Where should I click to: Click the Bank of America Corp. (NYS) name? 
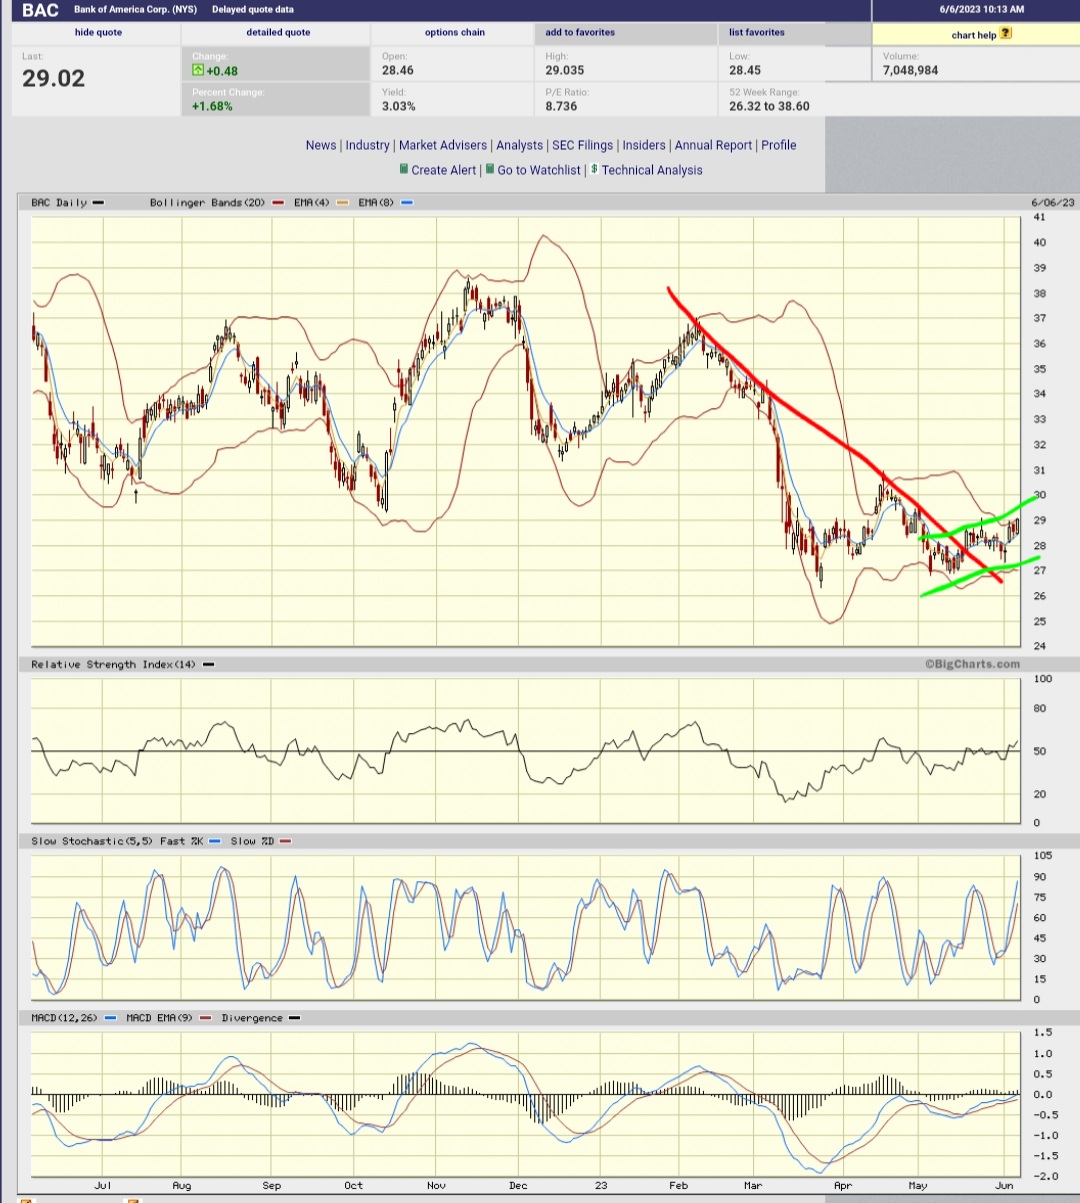pos(135,10)
